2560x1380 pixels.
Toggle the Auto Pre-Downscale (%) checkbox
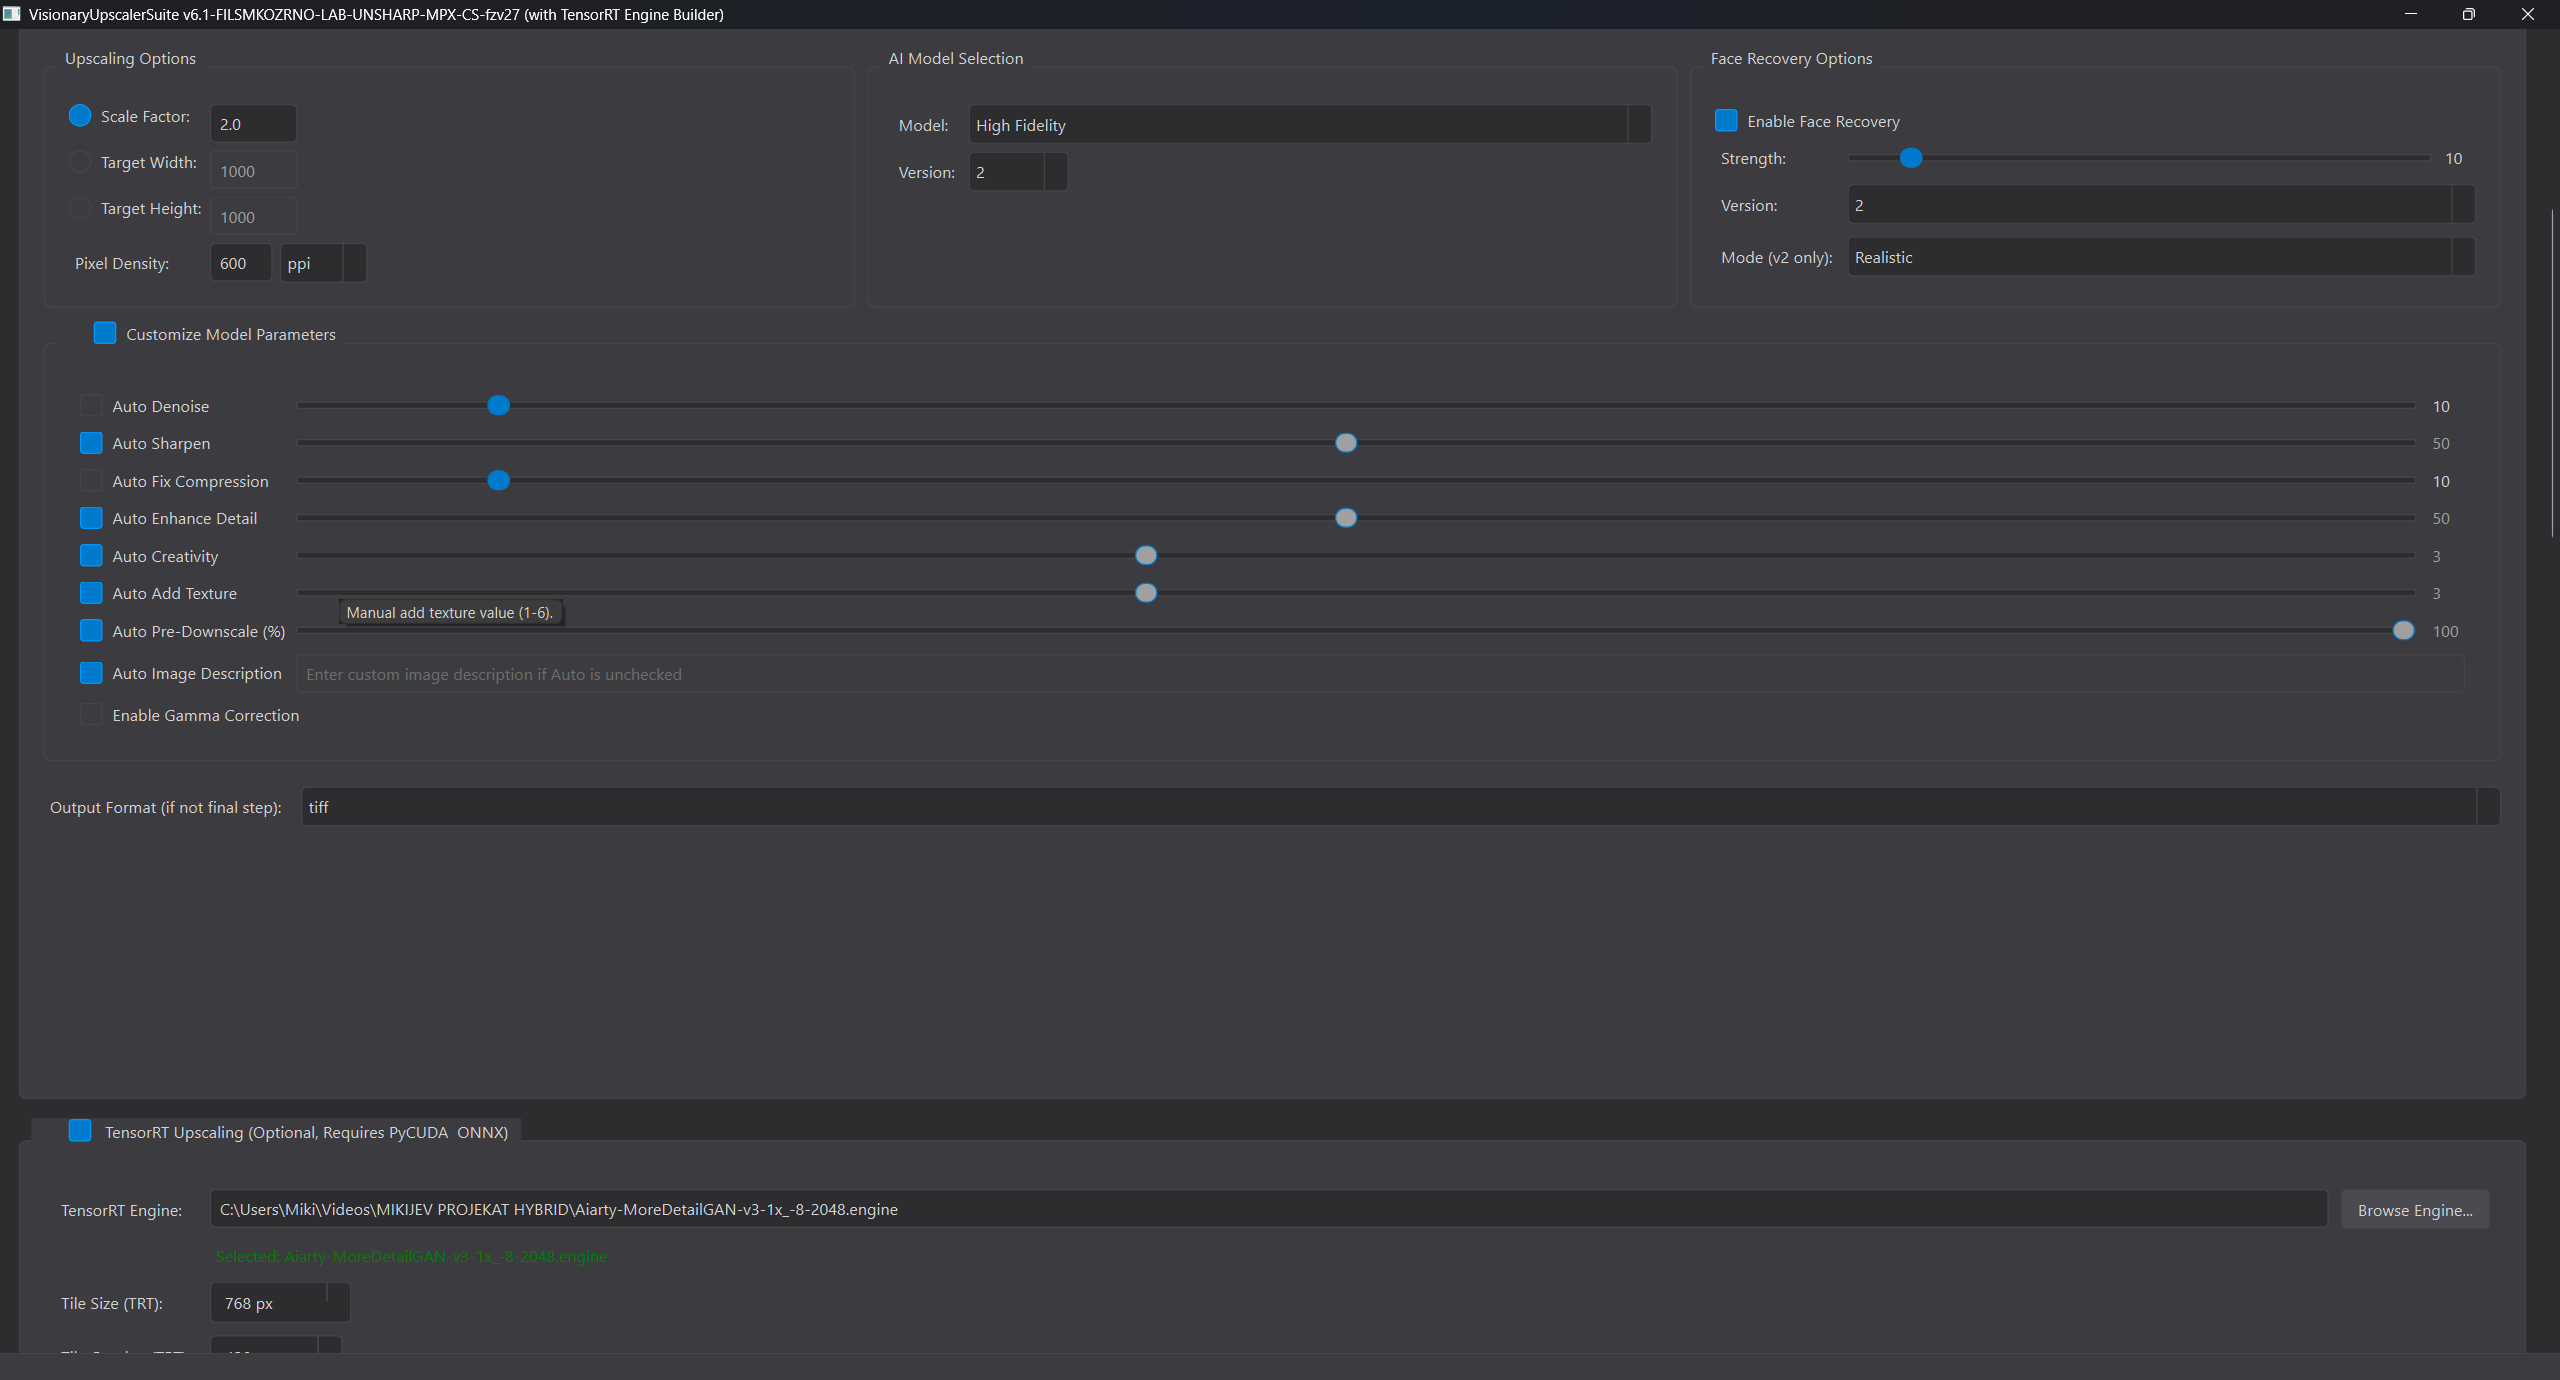(91, 630)
